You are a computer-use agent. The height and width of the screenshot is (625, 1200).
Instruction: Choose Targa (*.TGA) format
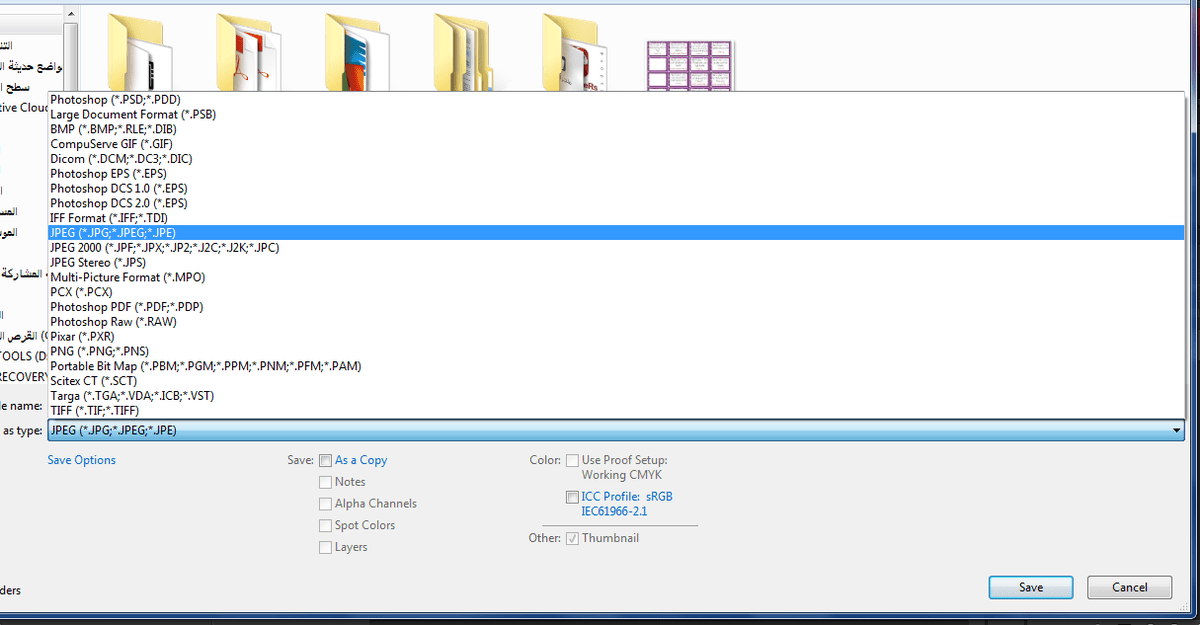tap(616, 396)
